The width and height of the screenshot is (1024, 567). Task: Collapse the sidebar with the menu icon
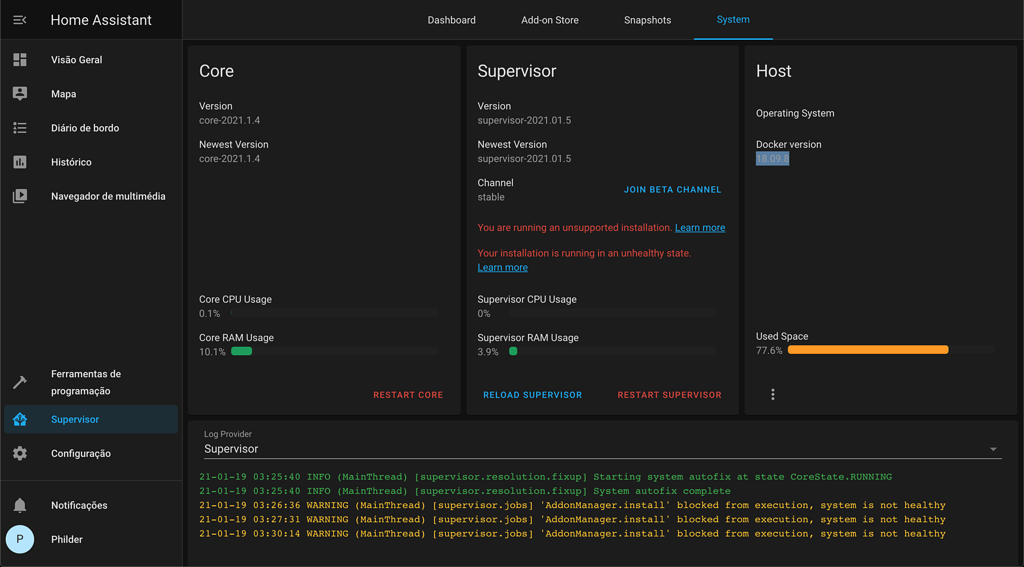coord(20,20)
